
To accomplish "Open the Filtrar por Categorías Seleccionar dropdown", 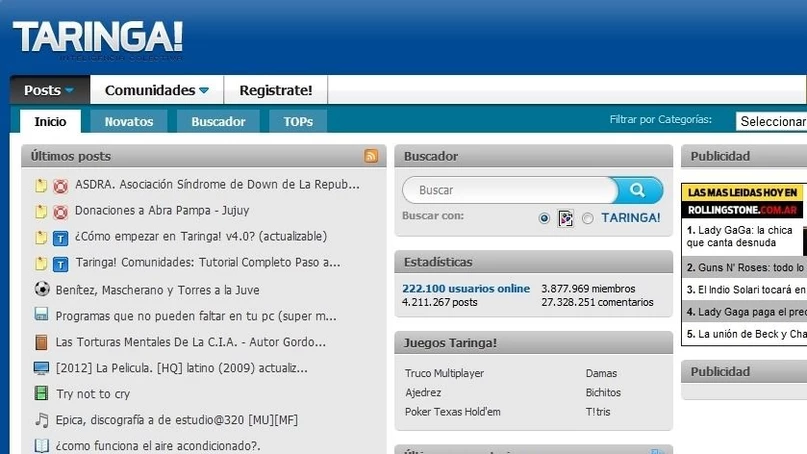I will coord(771,121).
